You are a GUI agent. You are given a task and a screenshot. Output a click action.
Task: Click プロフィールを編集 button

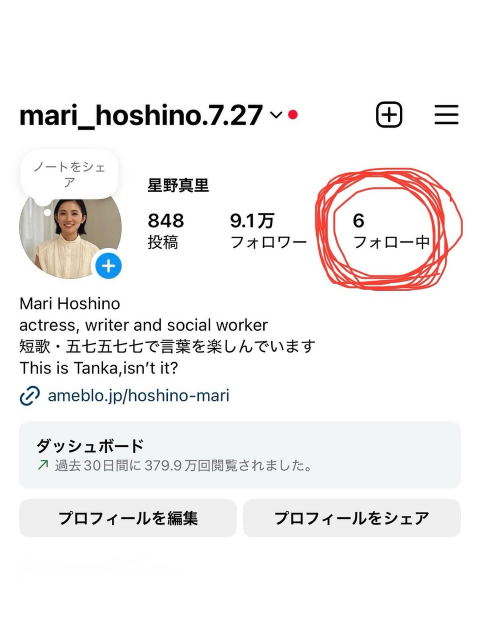pyautogui.click(x=128, y=518)
